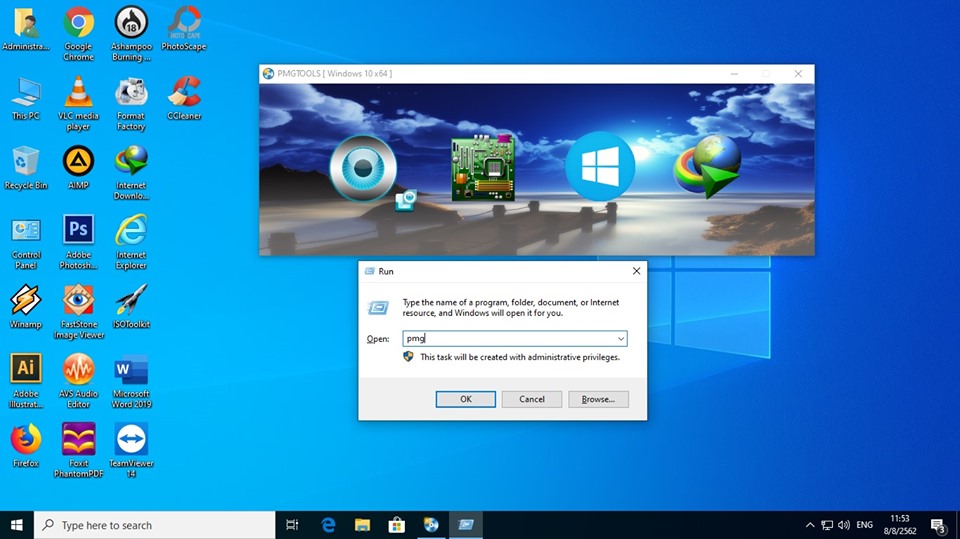Select the PhotoScape desktop icon
This screenshot has width=960, height=539.
pos(184,29)
